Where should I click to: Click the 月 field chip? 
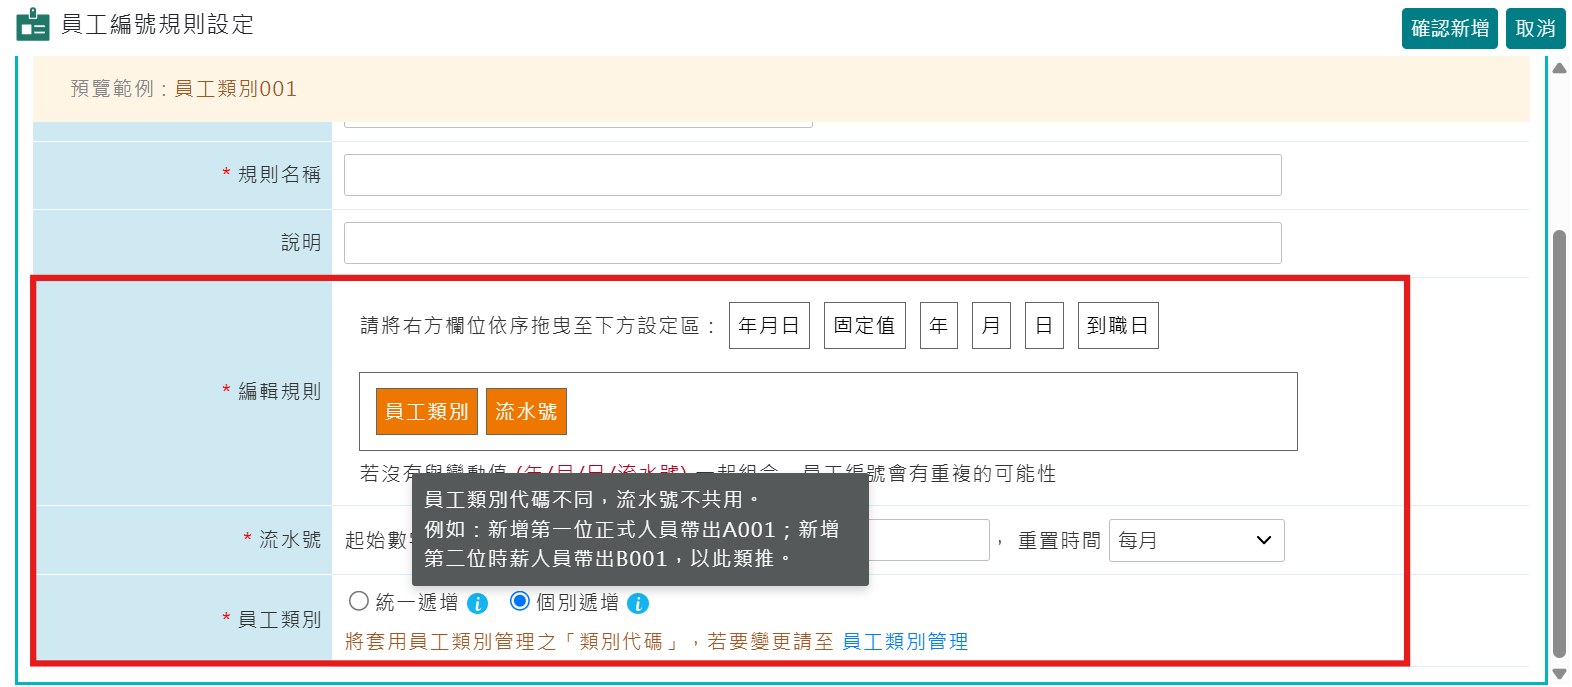click(991, 326)
